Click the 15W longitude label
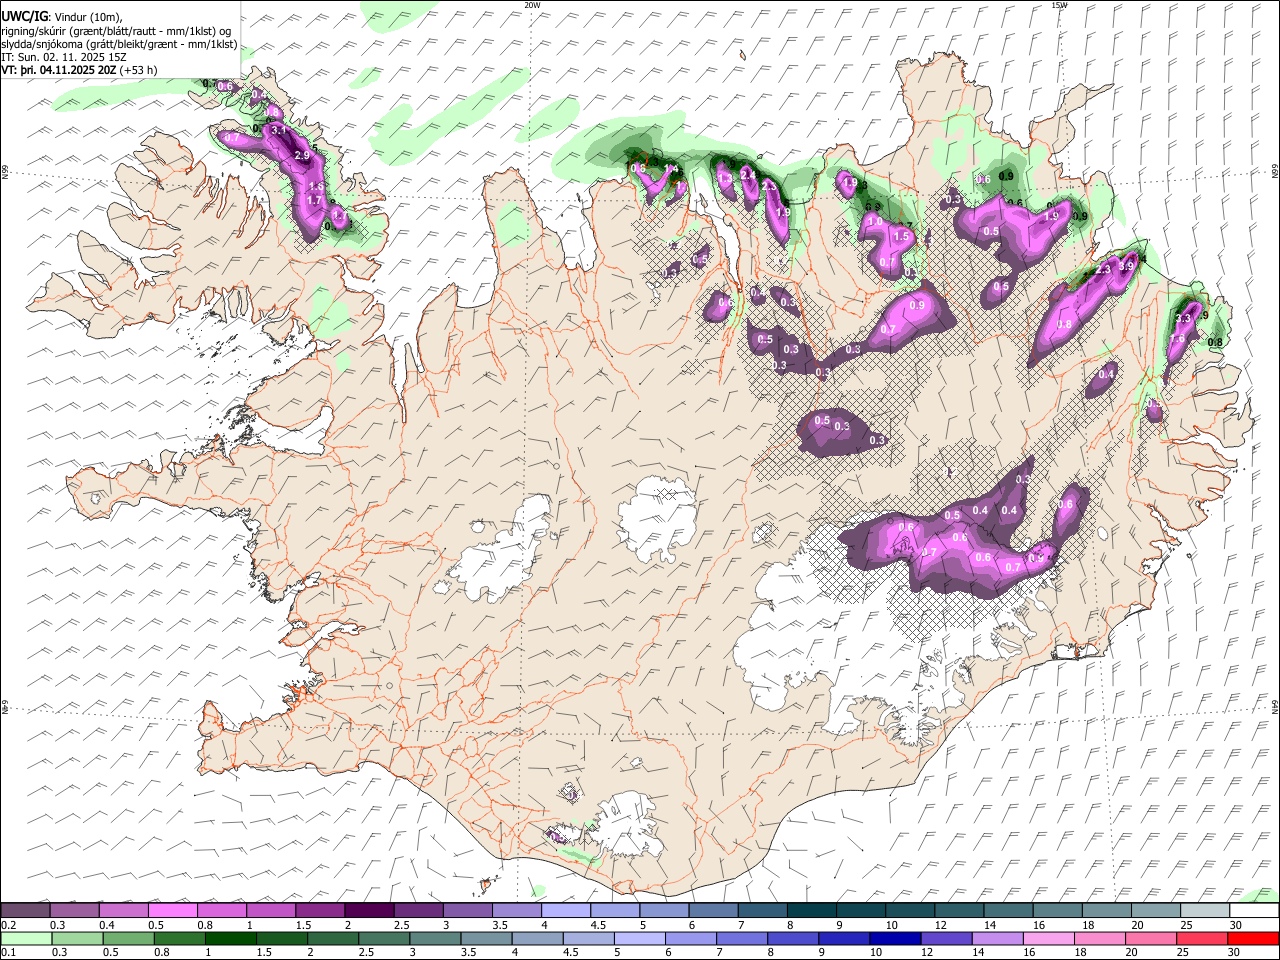 point(1058,5)
